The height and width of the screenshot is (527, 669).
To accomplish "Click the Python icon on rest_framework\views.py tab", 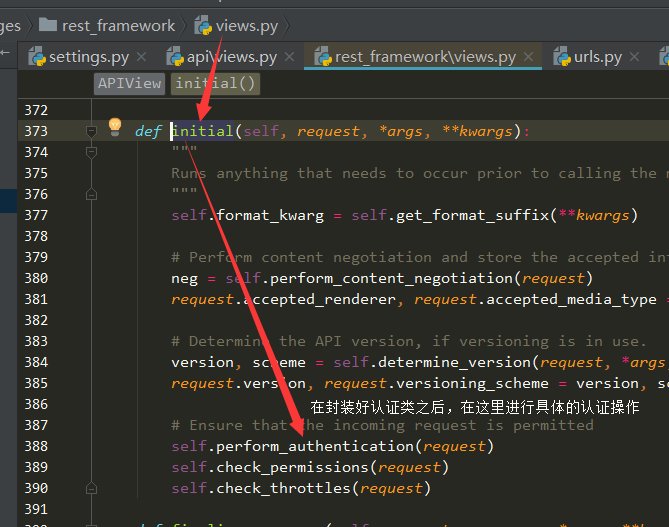I will 323,56.
